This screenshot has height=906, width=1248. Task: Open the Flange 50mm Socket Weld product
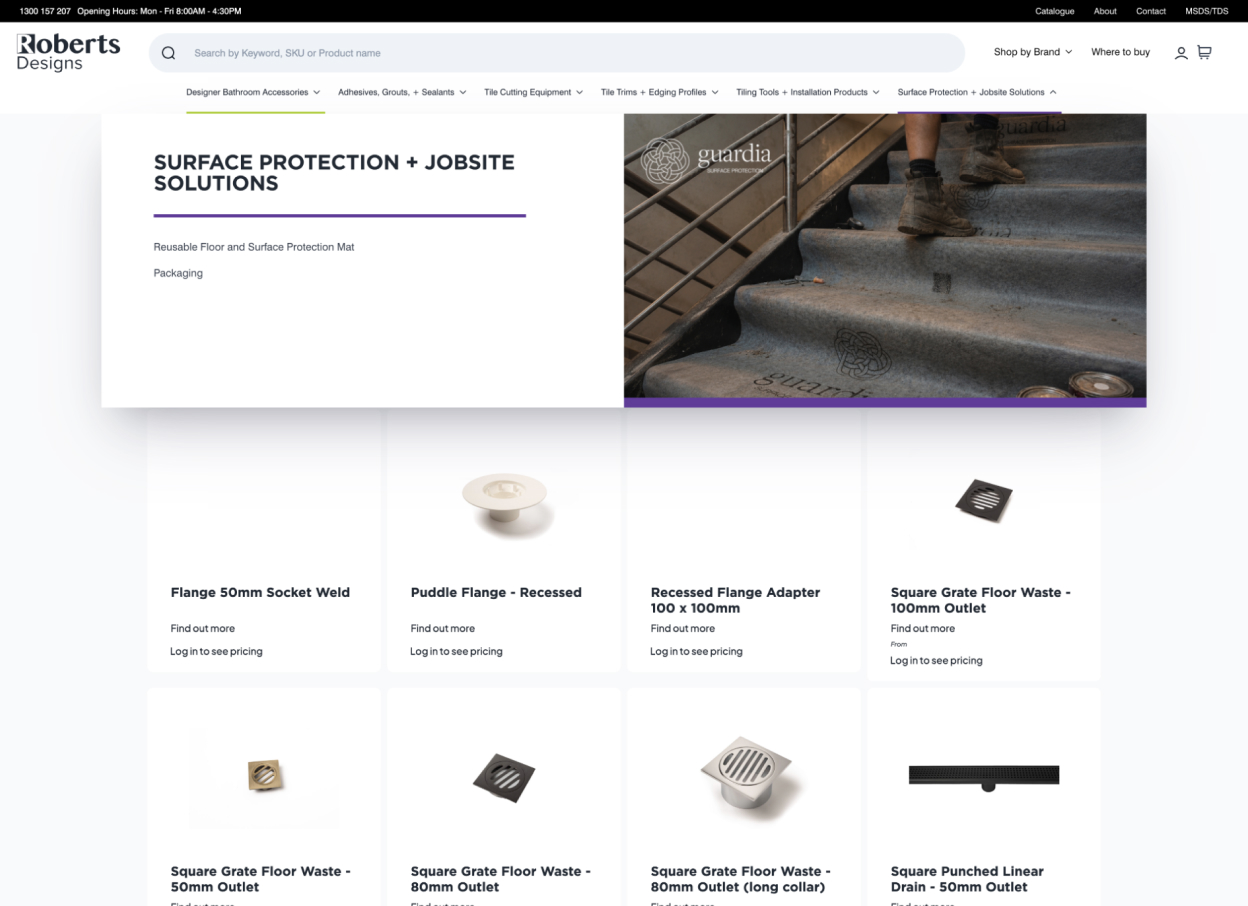(x=260, y=592)
